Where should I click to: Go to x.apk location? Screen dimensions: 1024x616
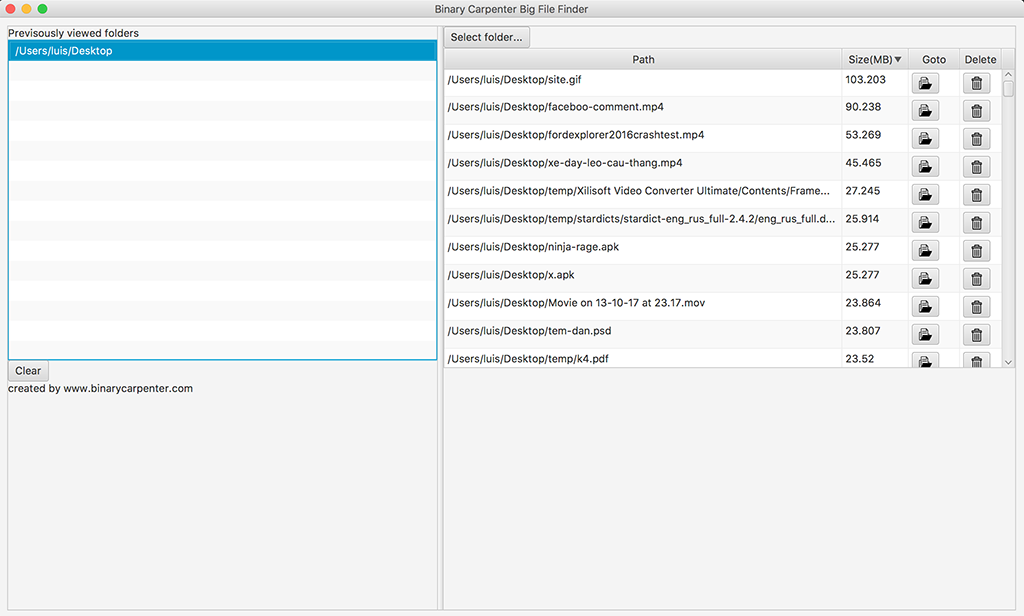(x=925, y=279)
